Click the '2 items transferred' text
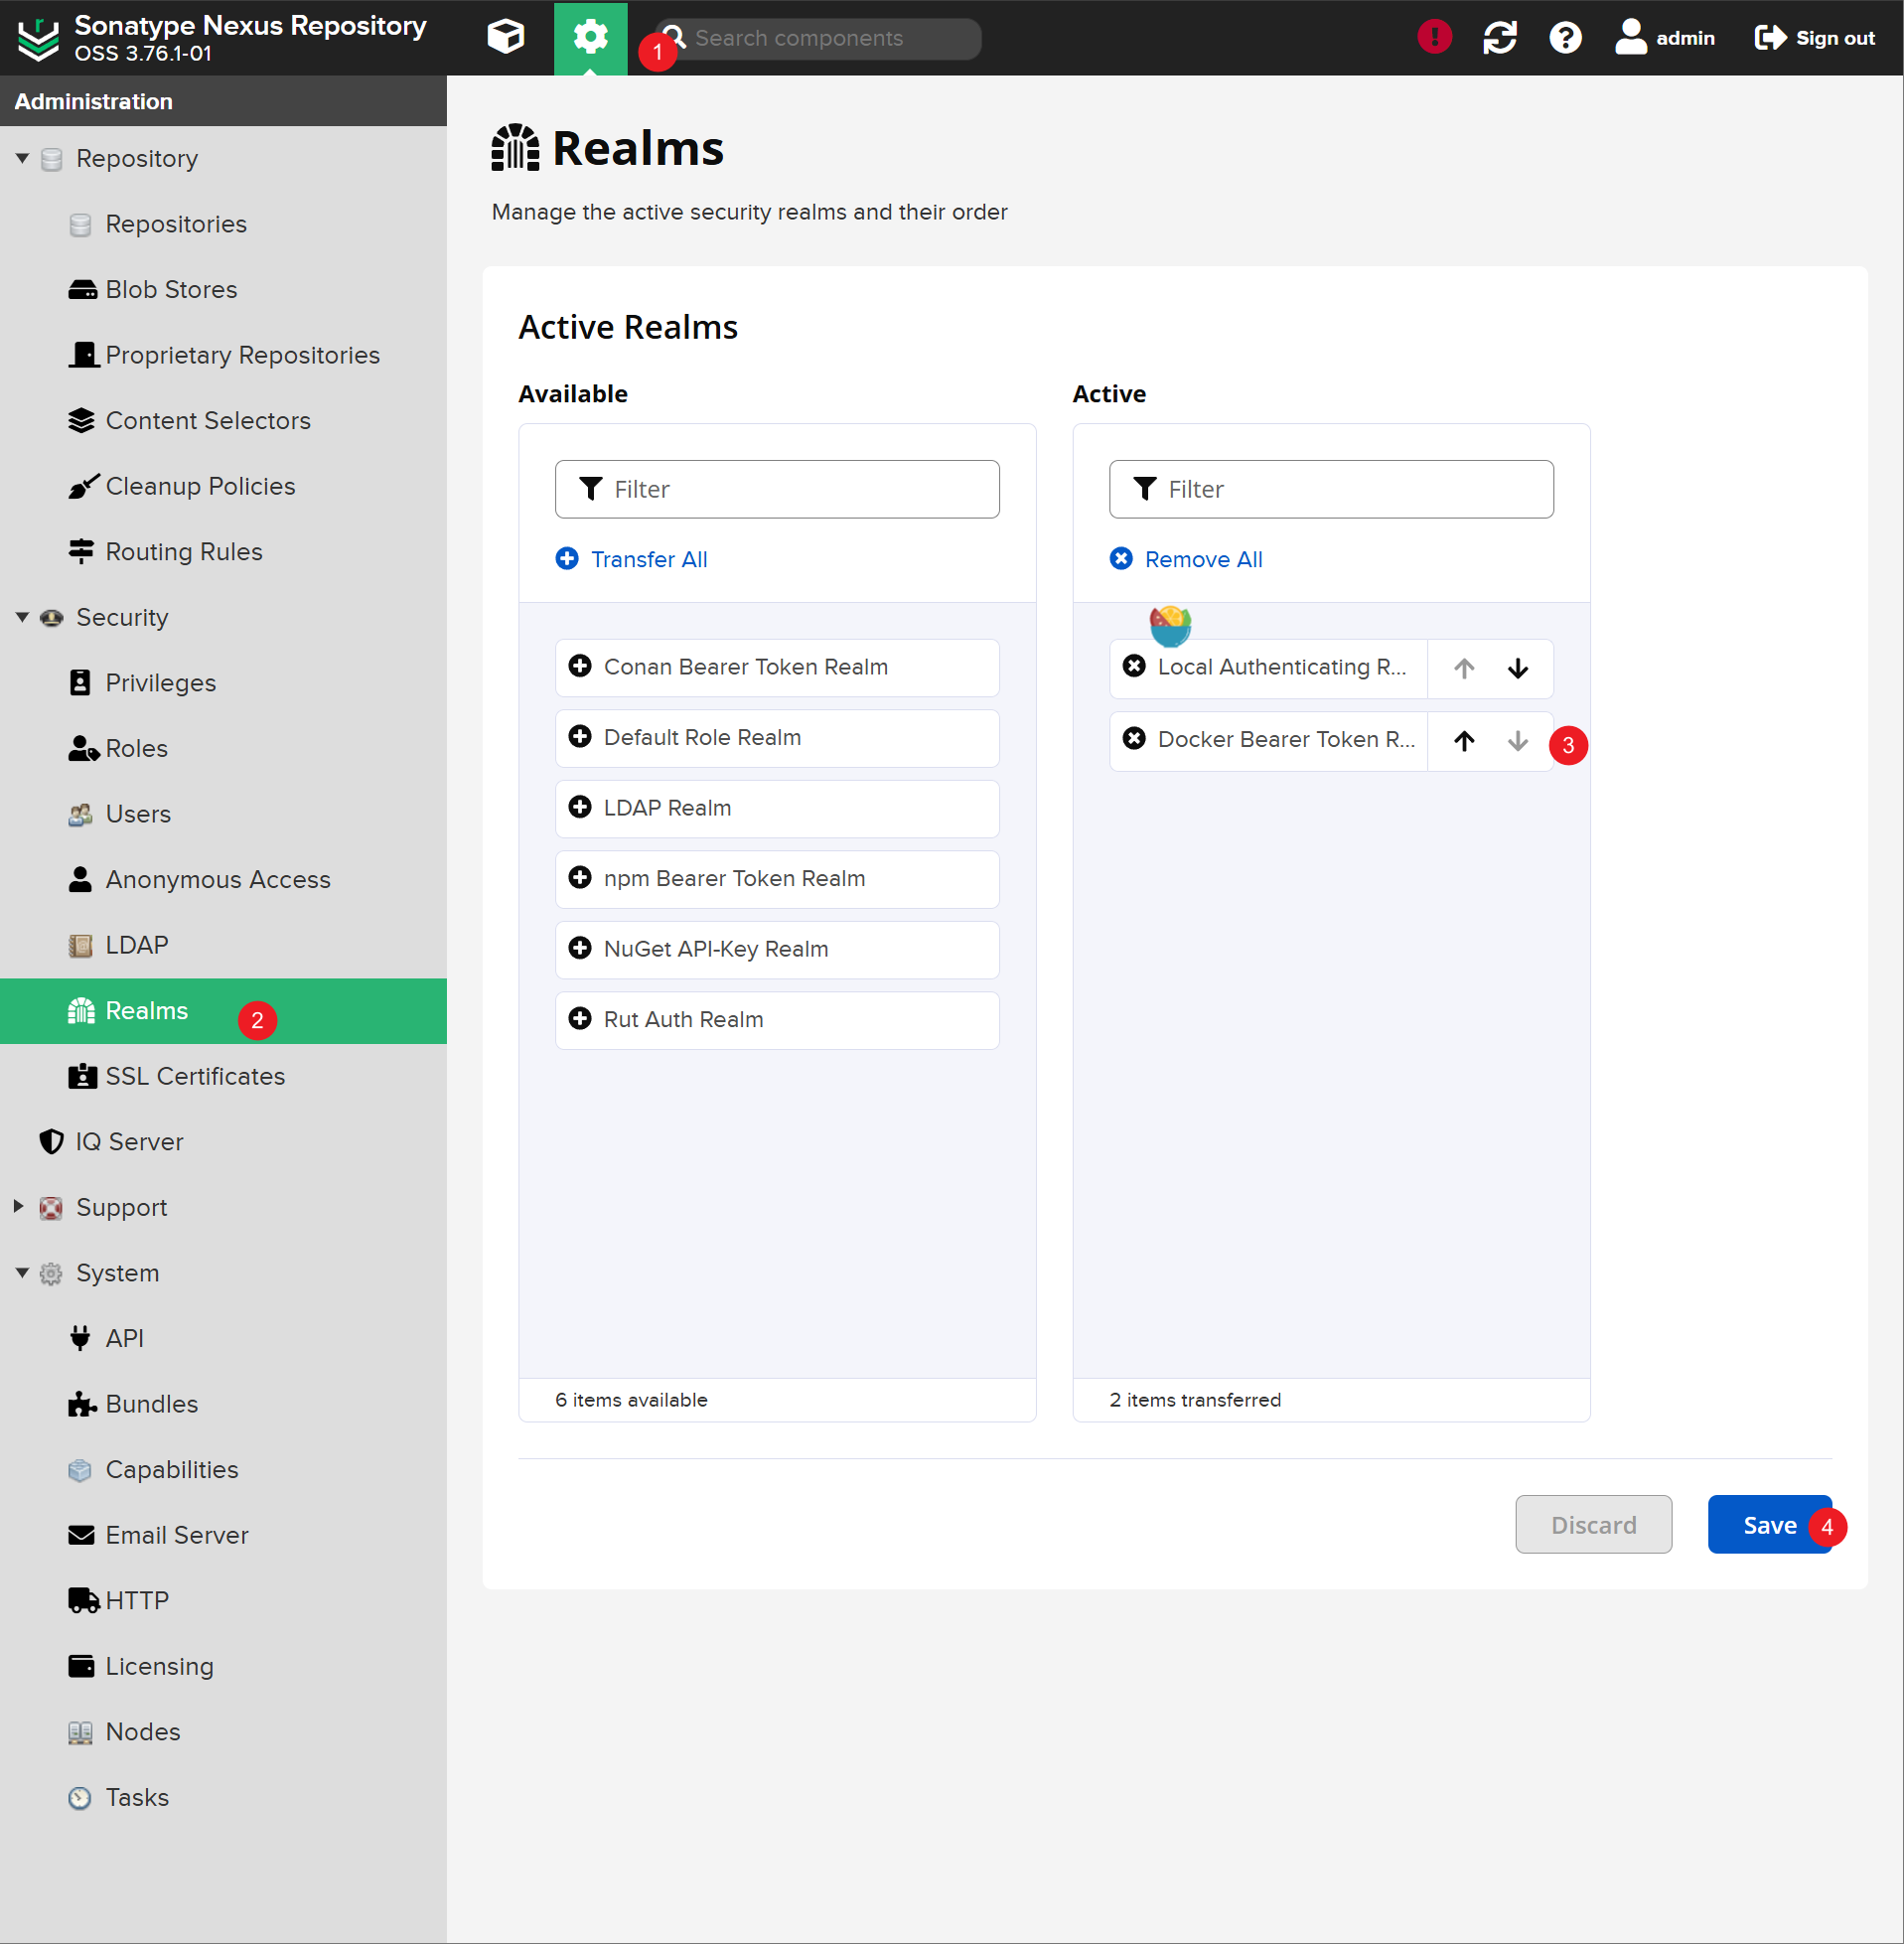 click(x=1195, y=1400)
